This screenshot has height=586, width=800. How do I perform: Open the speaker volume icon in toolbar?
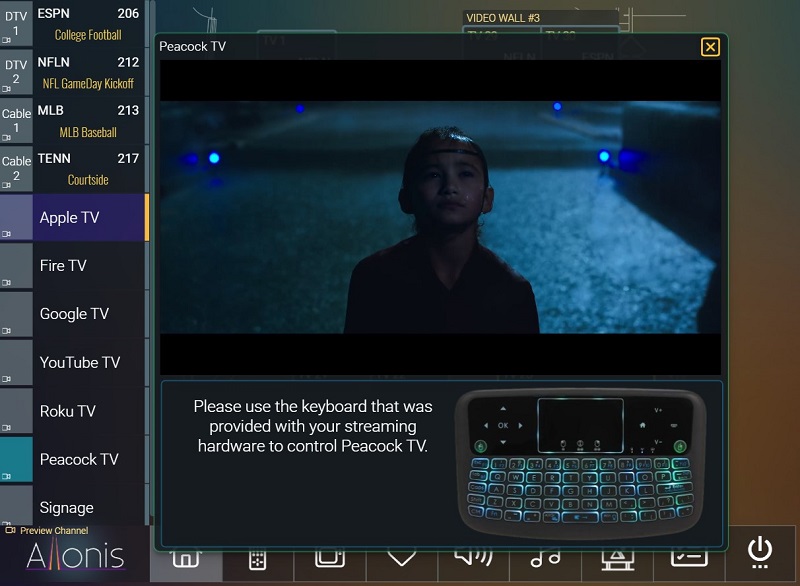pos(473,557)
